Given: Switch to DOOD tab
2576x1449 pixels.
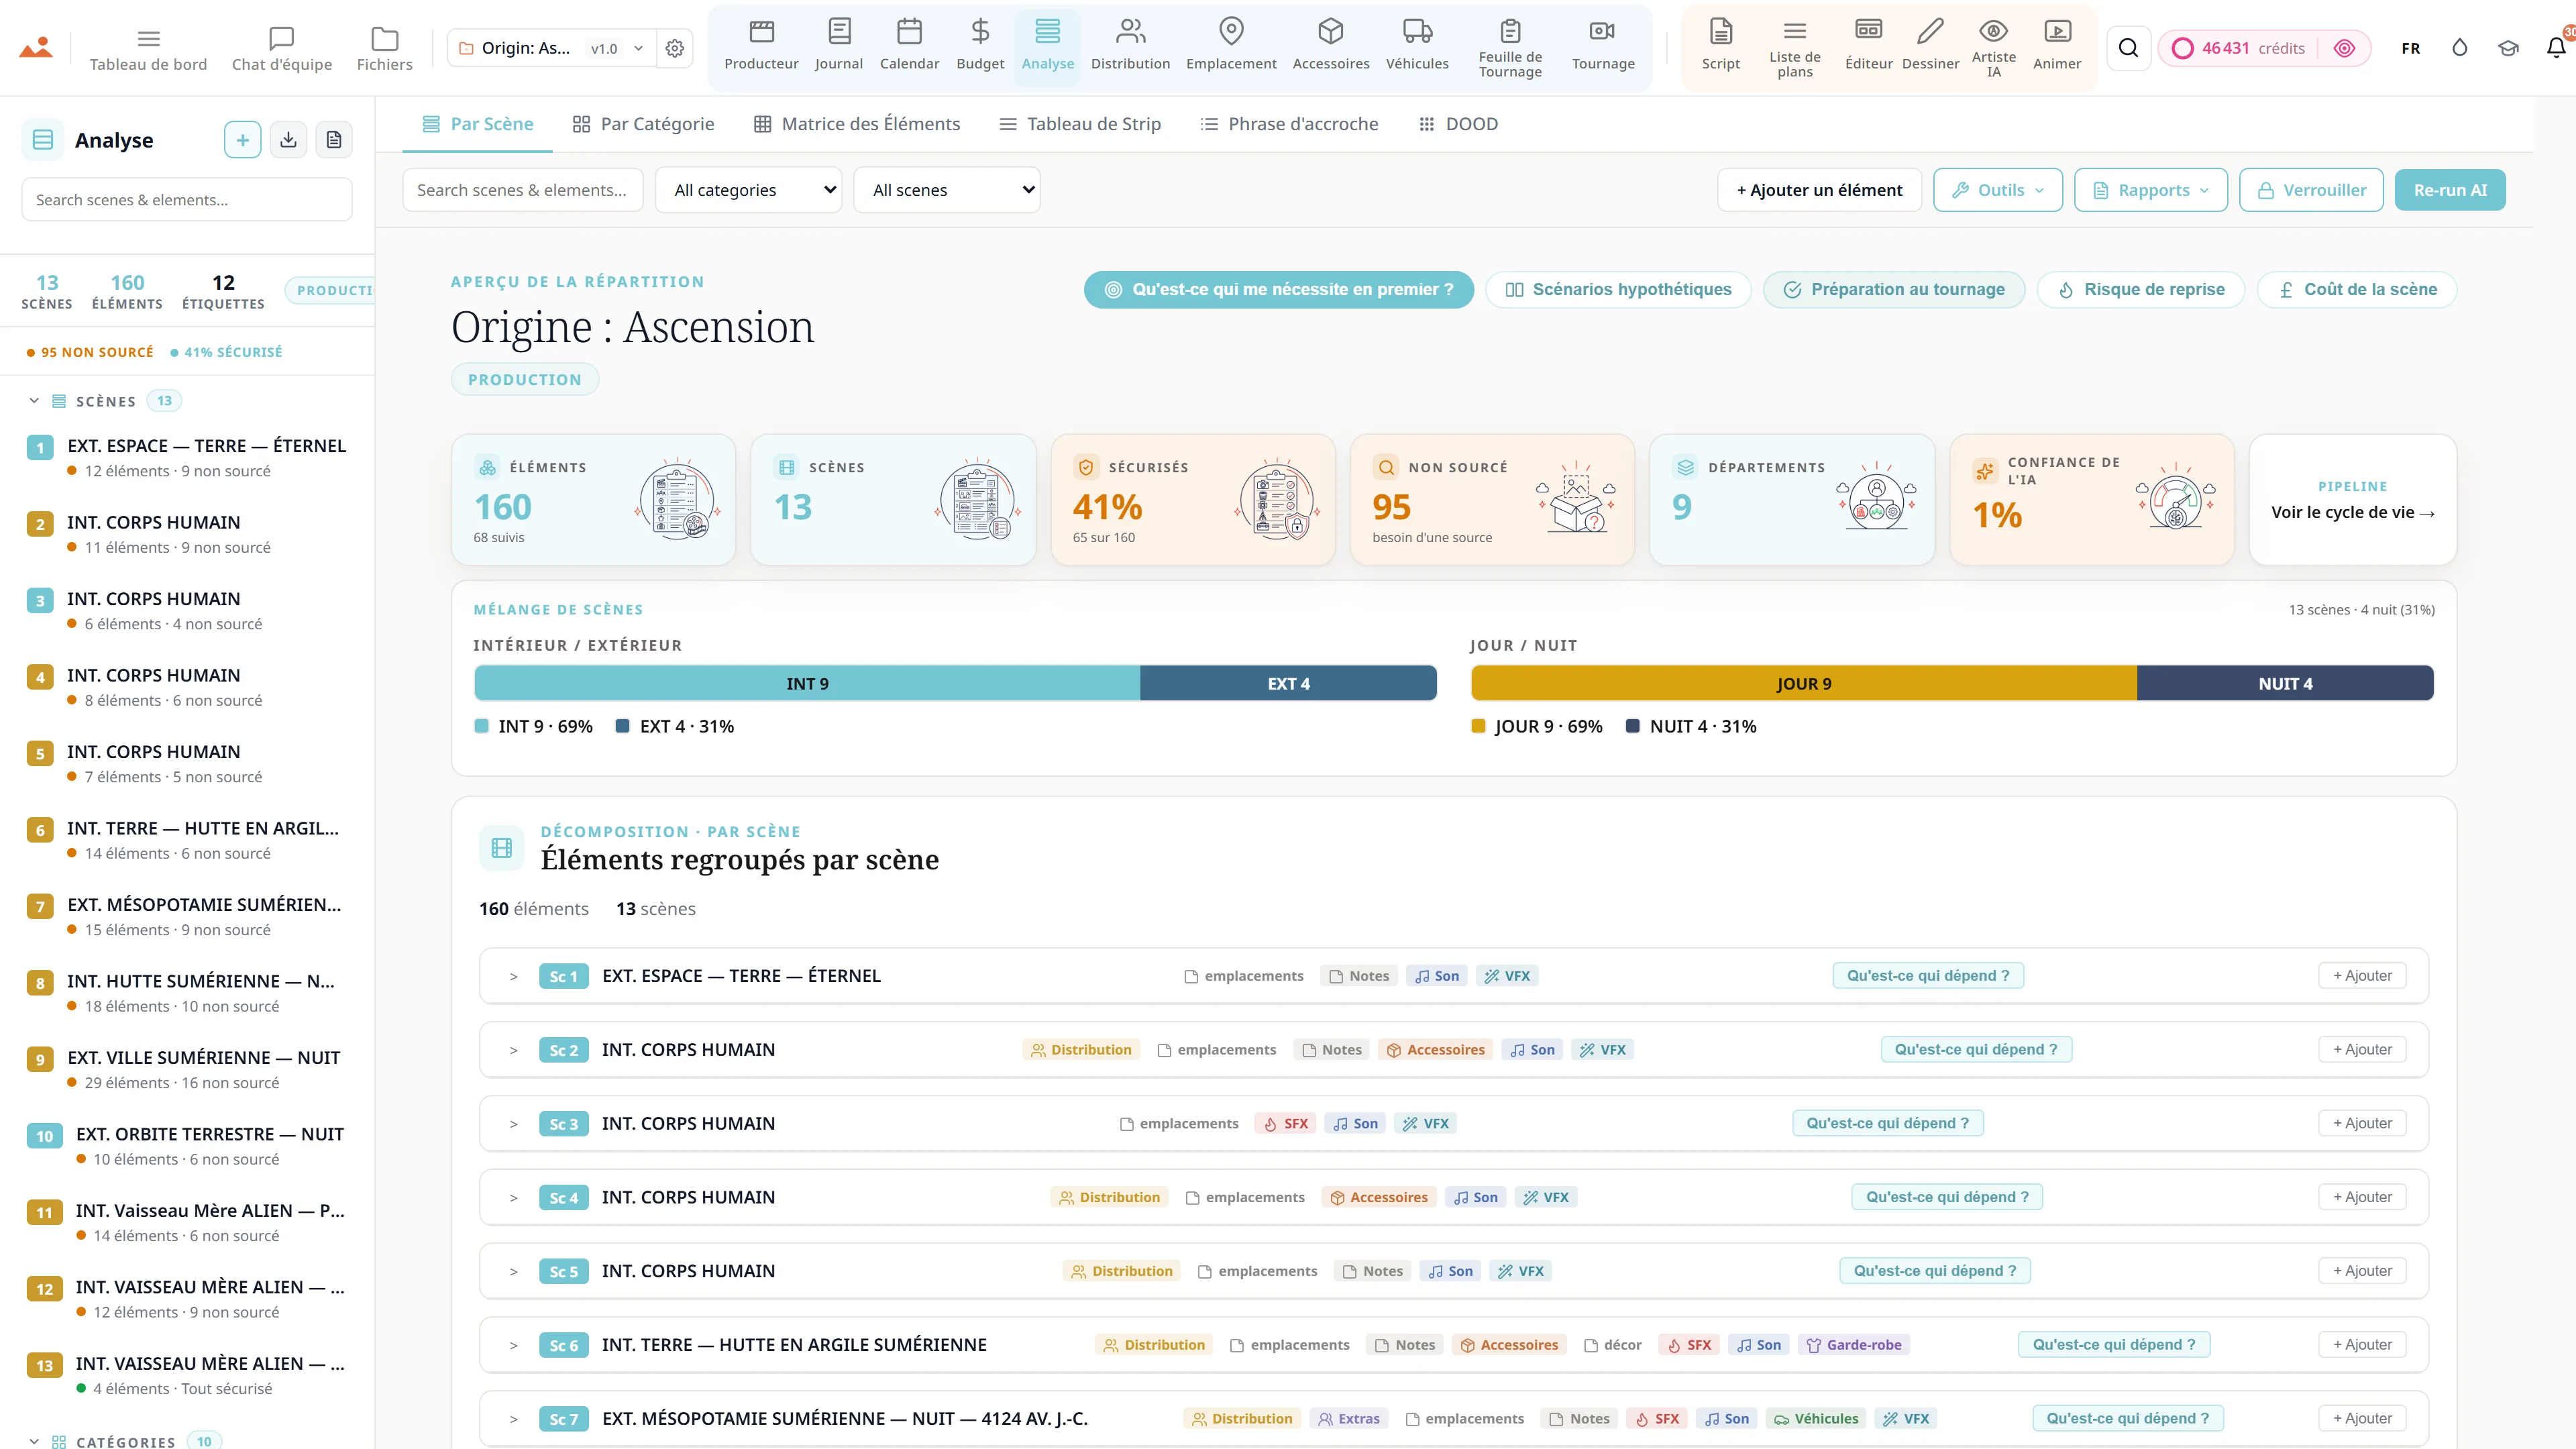Looking at the screenshot, I should [1458, 124].
